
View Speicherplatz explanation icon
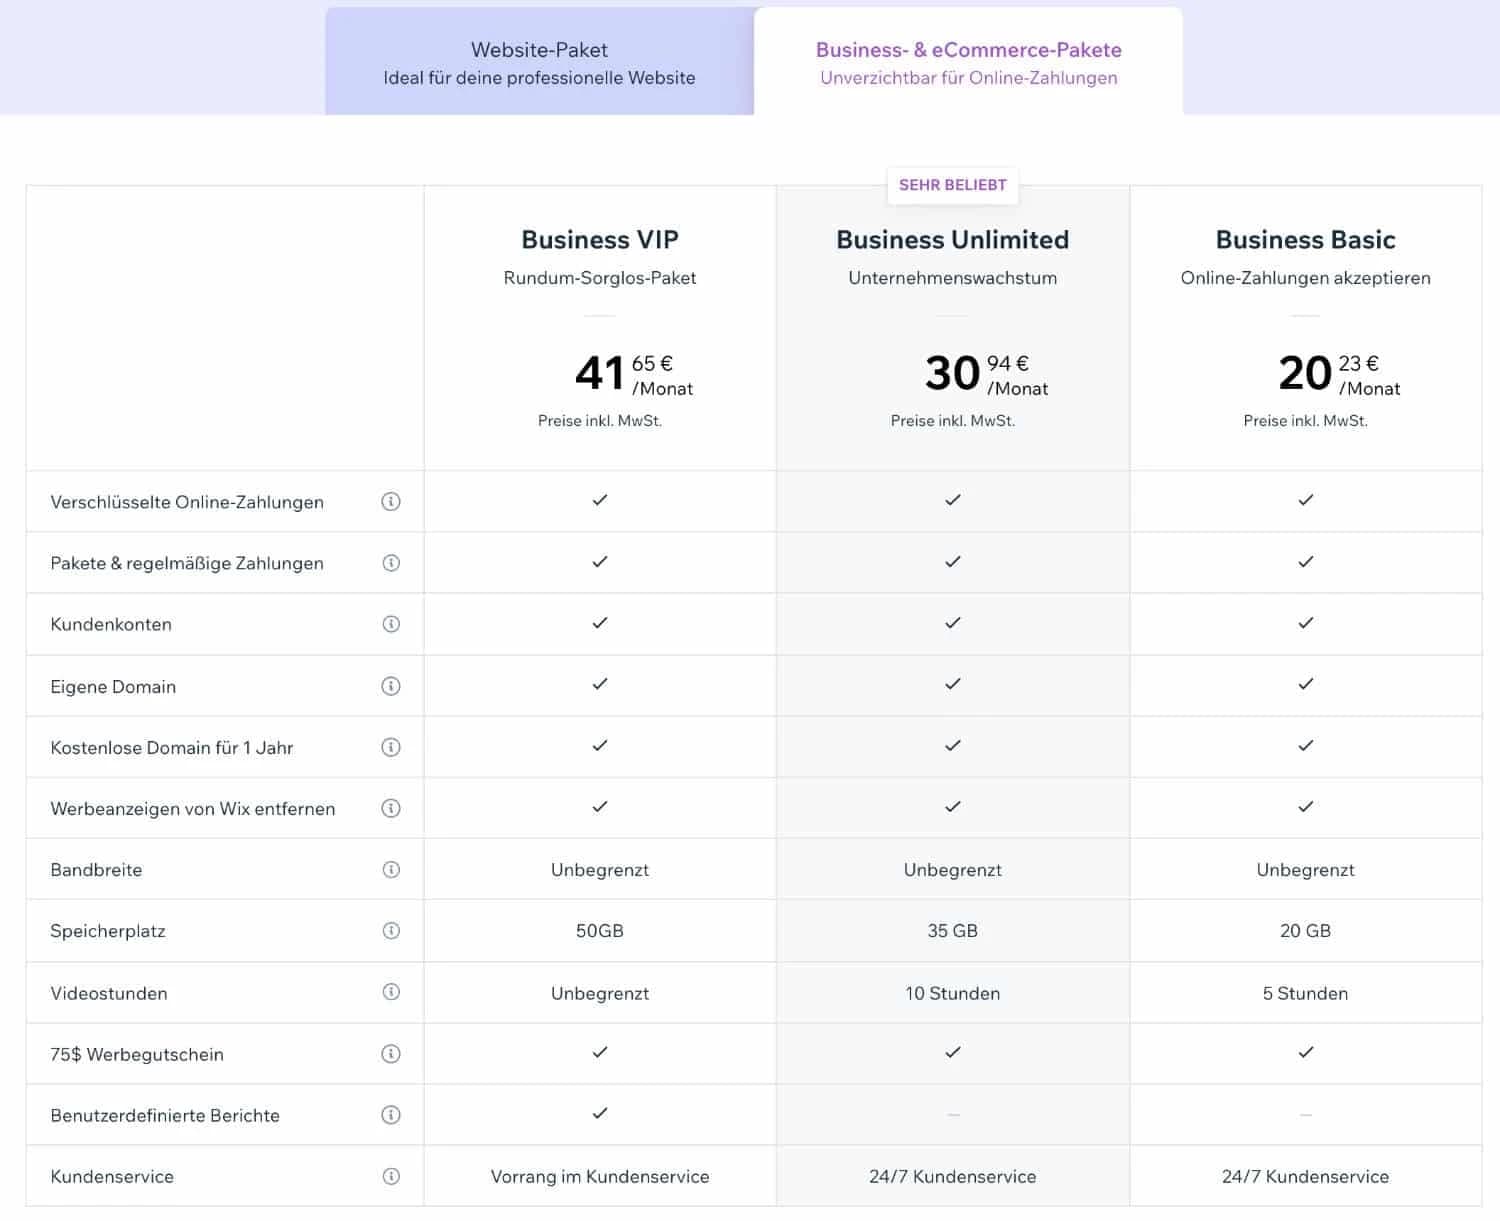tap(391, 931)
